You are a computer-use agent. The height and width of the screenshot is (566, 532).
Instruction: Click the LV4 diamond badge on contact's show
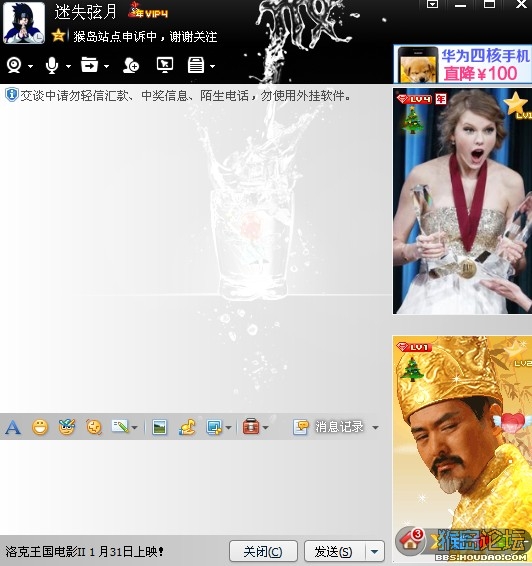pos(414,99)
